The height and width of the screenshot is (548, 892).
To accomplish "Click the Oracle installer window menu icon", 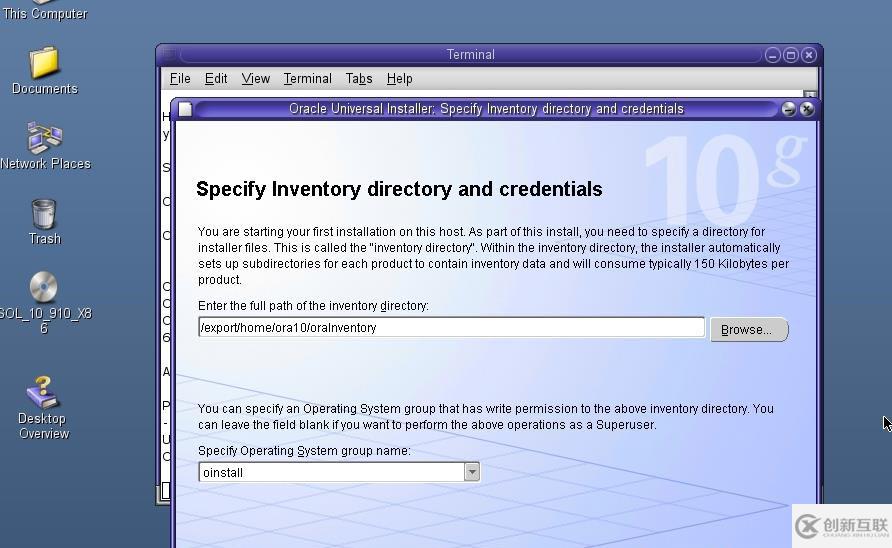I will [185, 109].
